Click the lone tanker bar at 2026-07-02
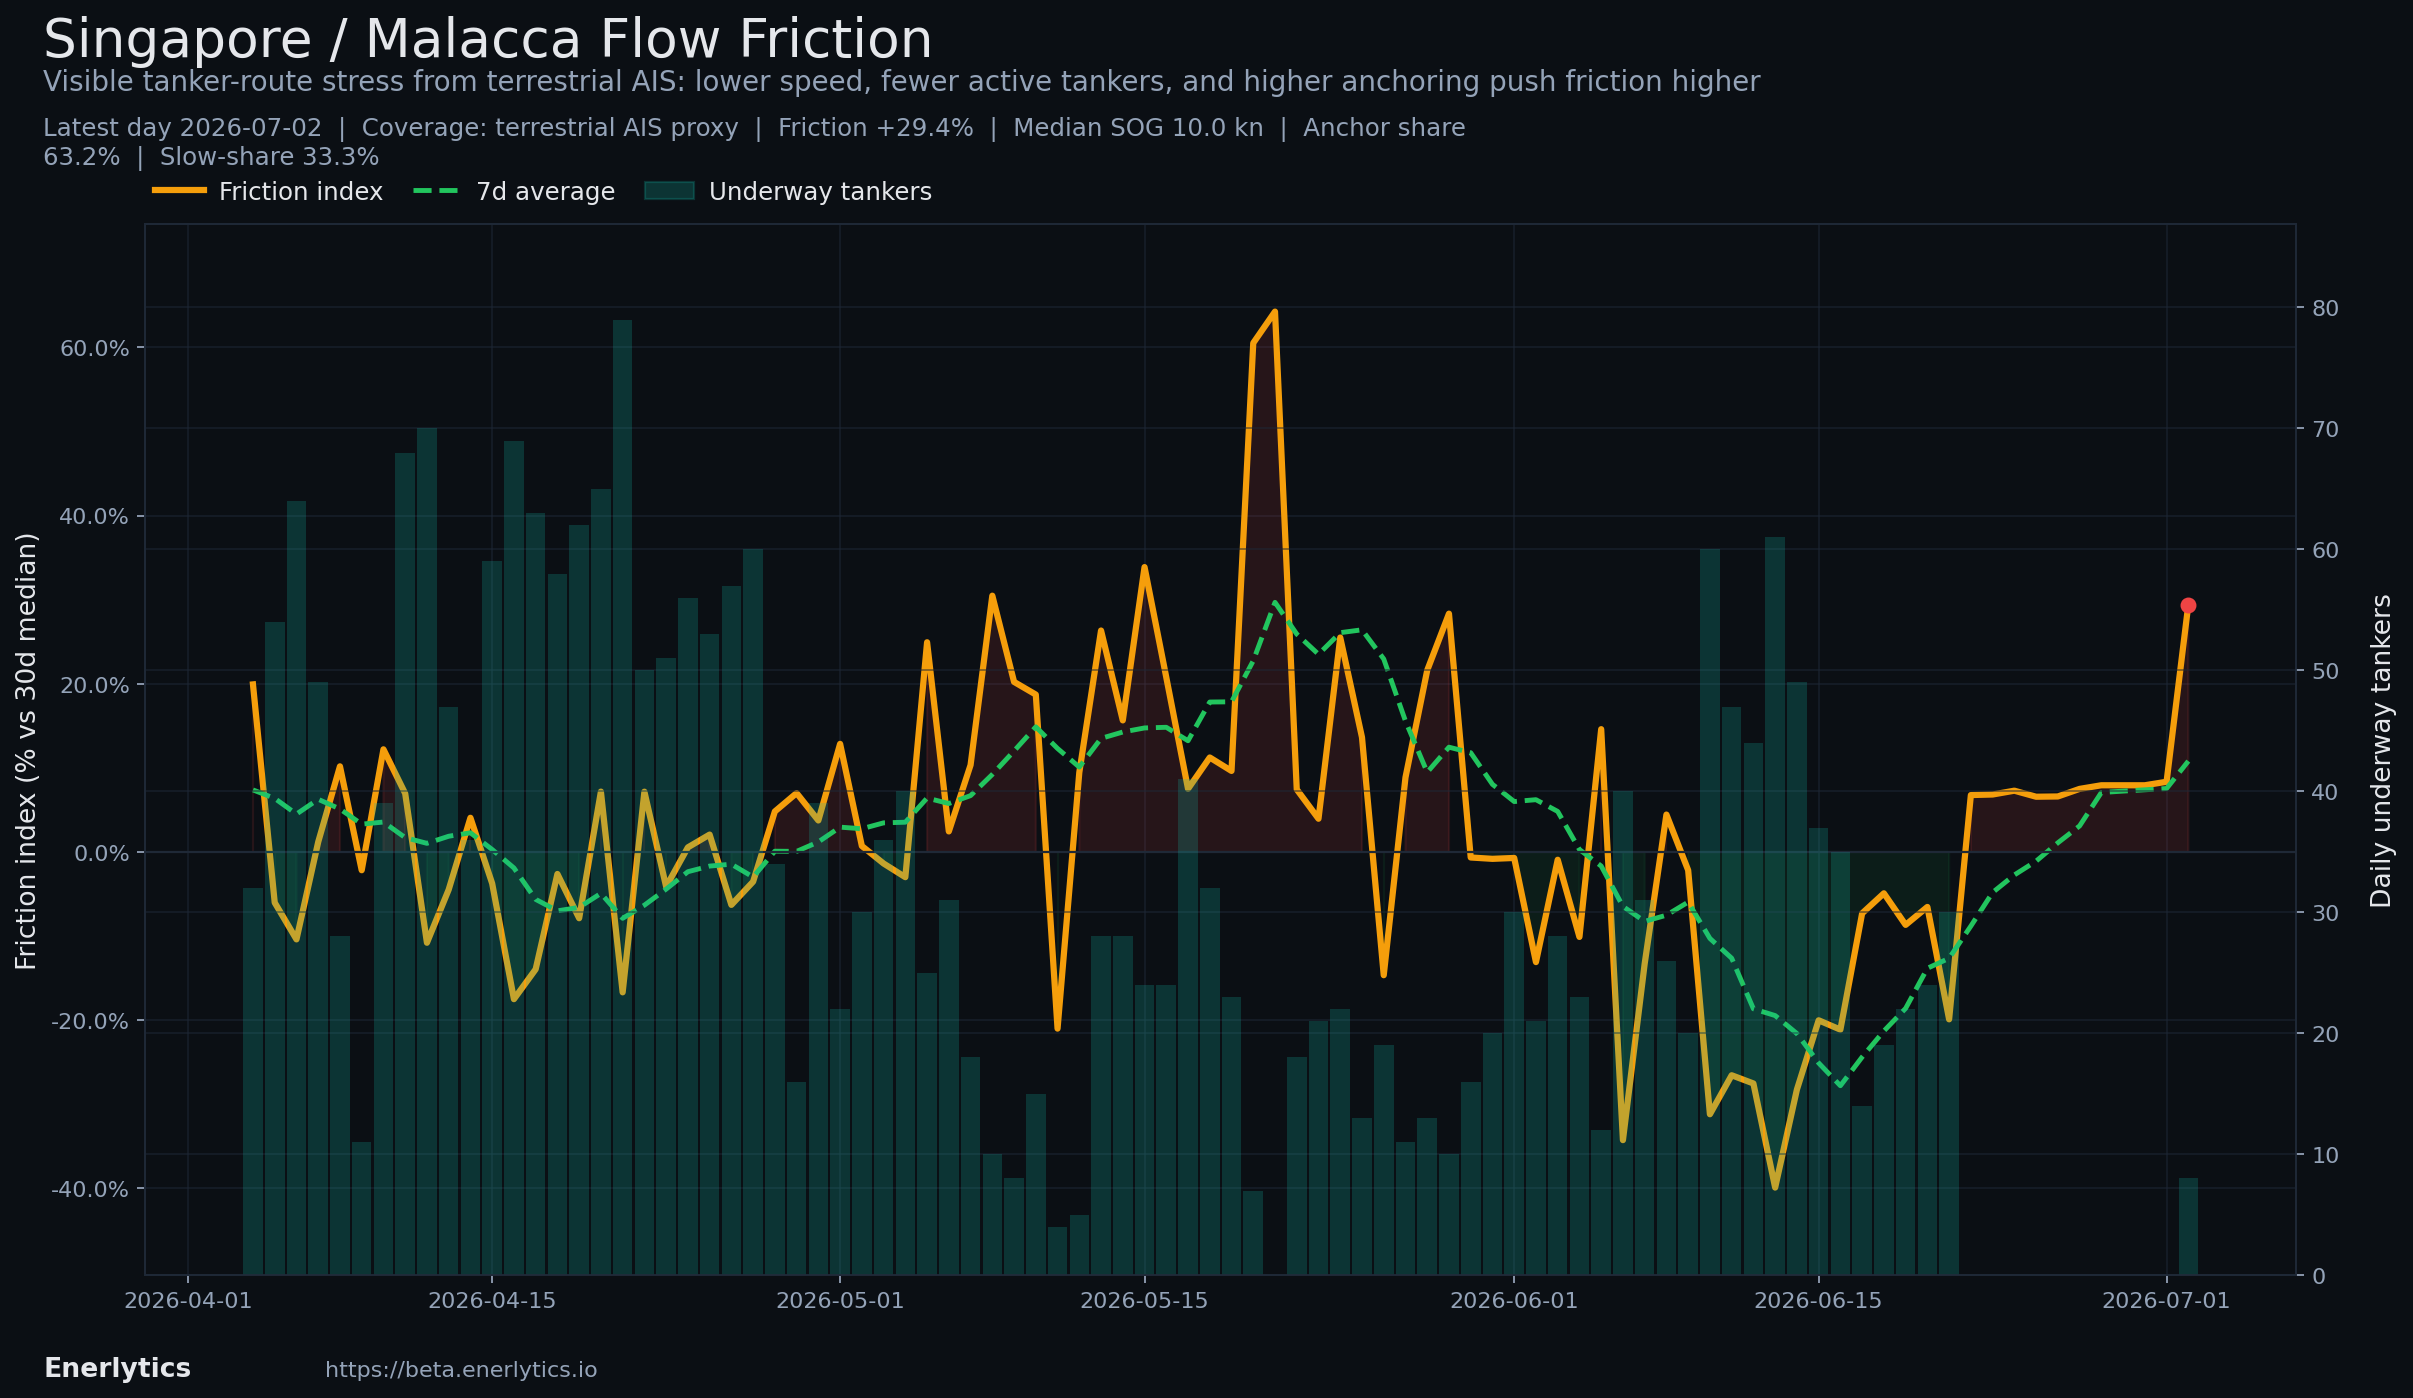 [x=2188, y=1226]
